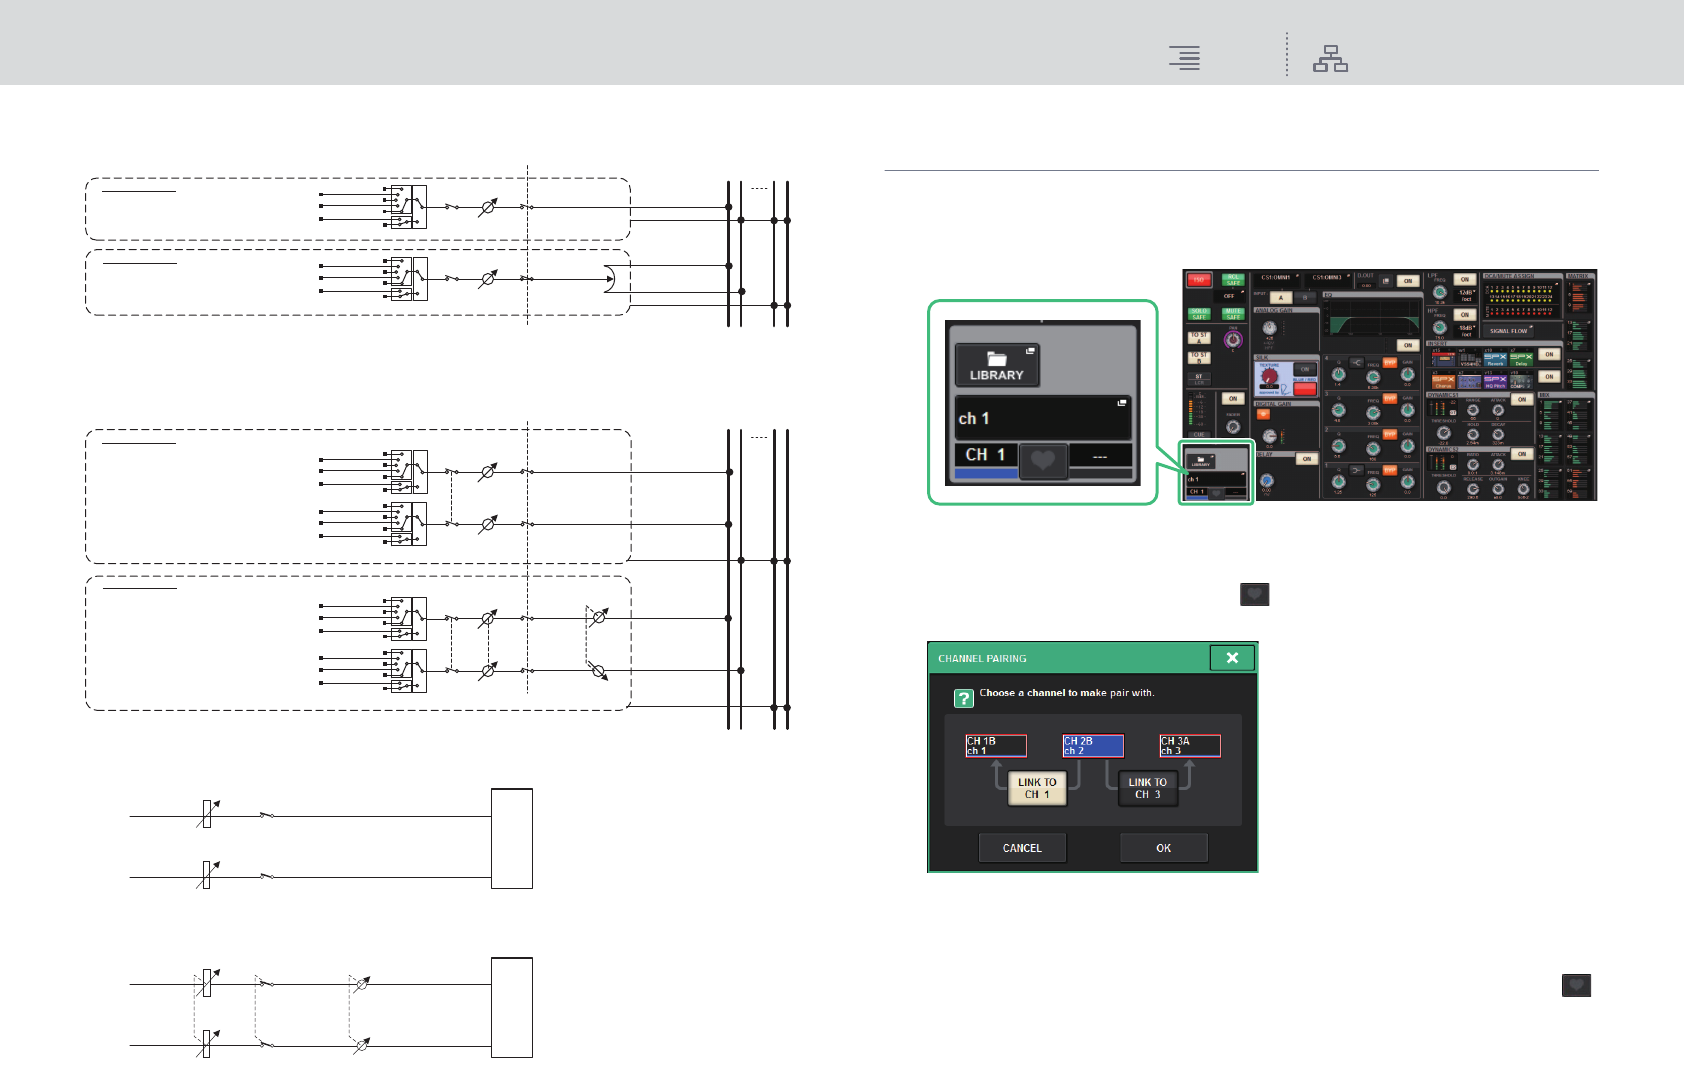Viewport: 1684px width, 1068px height.
Task: Choose LINK TO CH 3
Action: pos(1147,788)
